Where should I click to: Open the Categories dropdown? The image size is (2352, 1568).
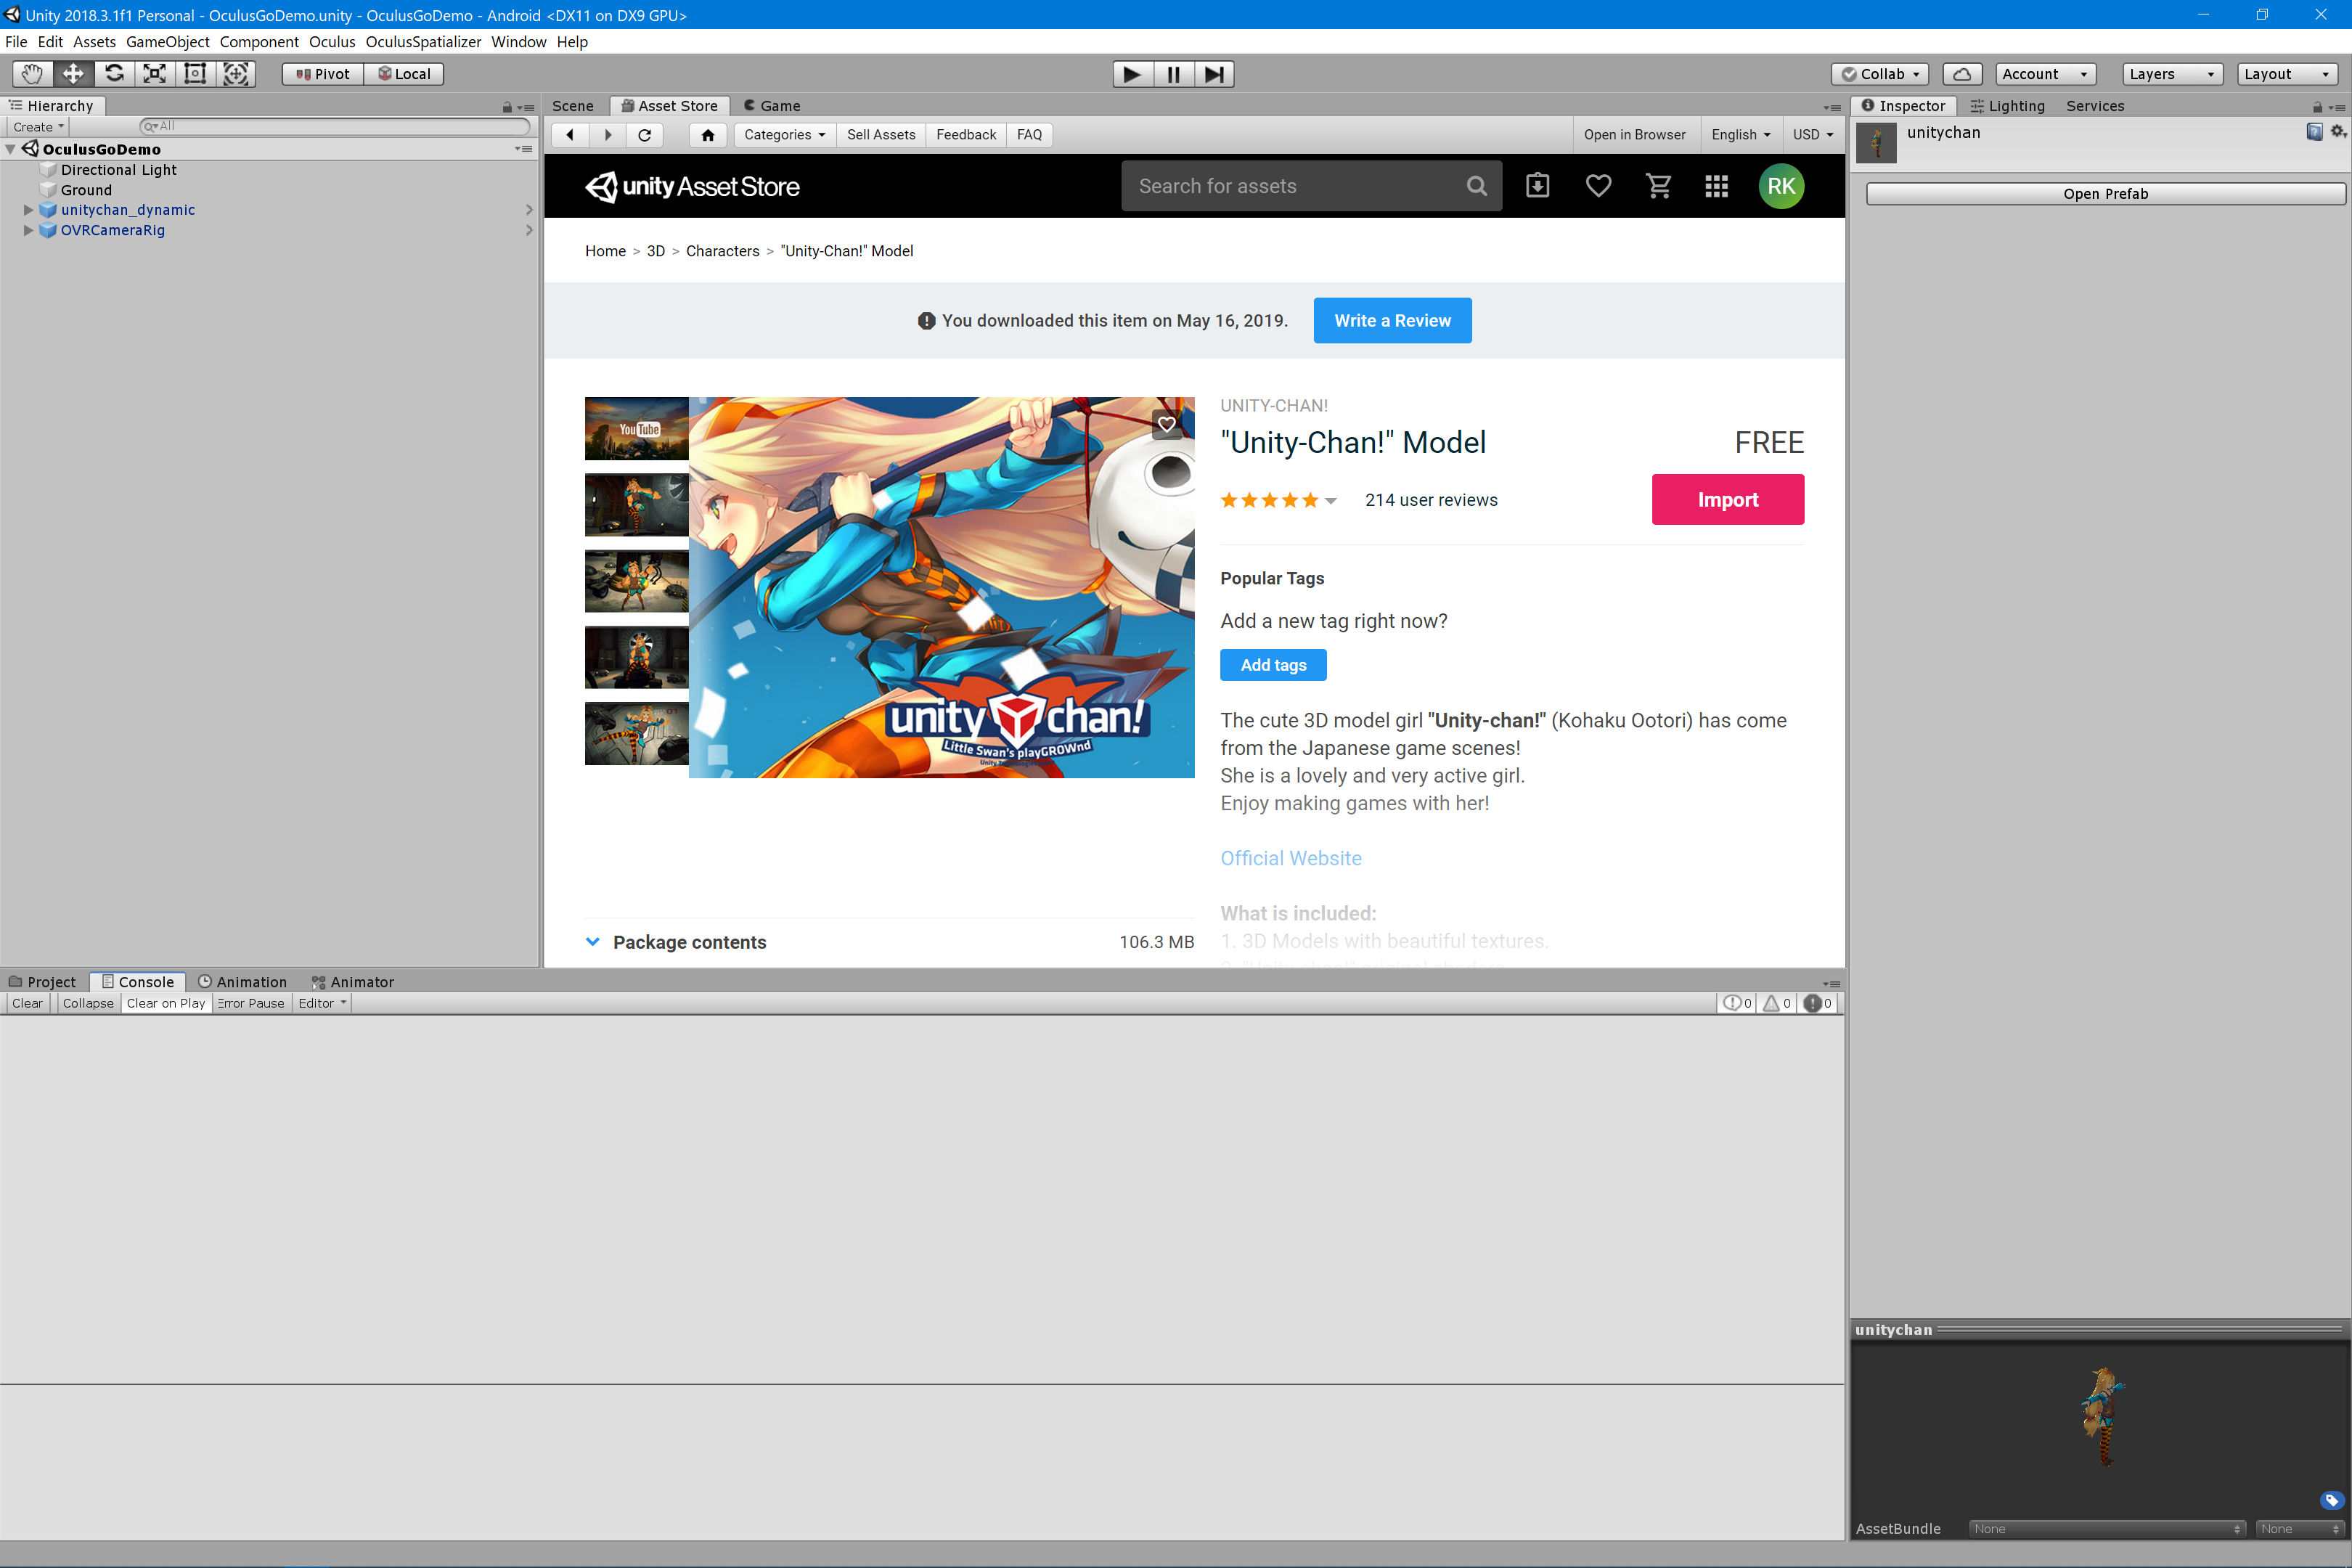pos(784,135)
